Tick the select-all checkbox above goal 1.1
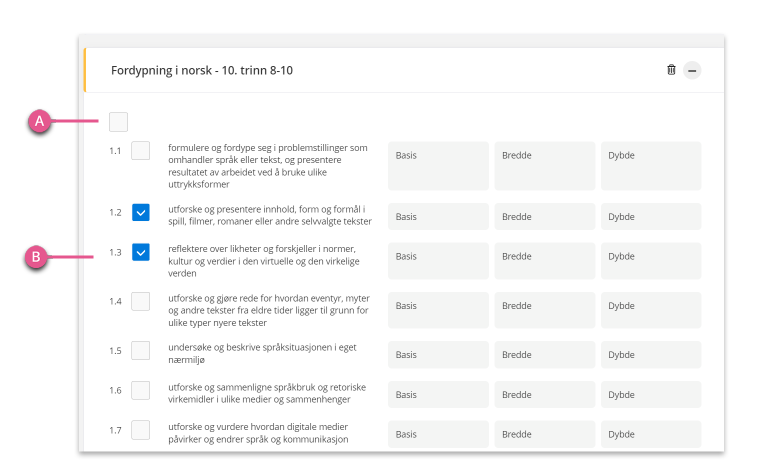The image size is (757, 474). pos(118,122)
